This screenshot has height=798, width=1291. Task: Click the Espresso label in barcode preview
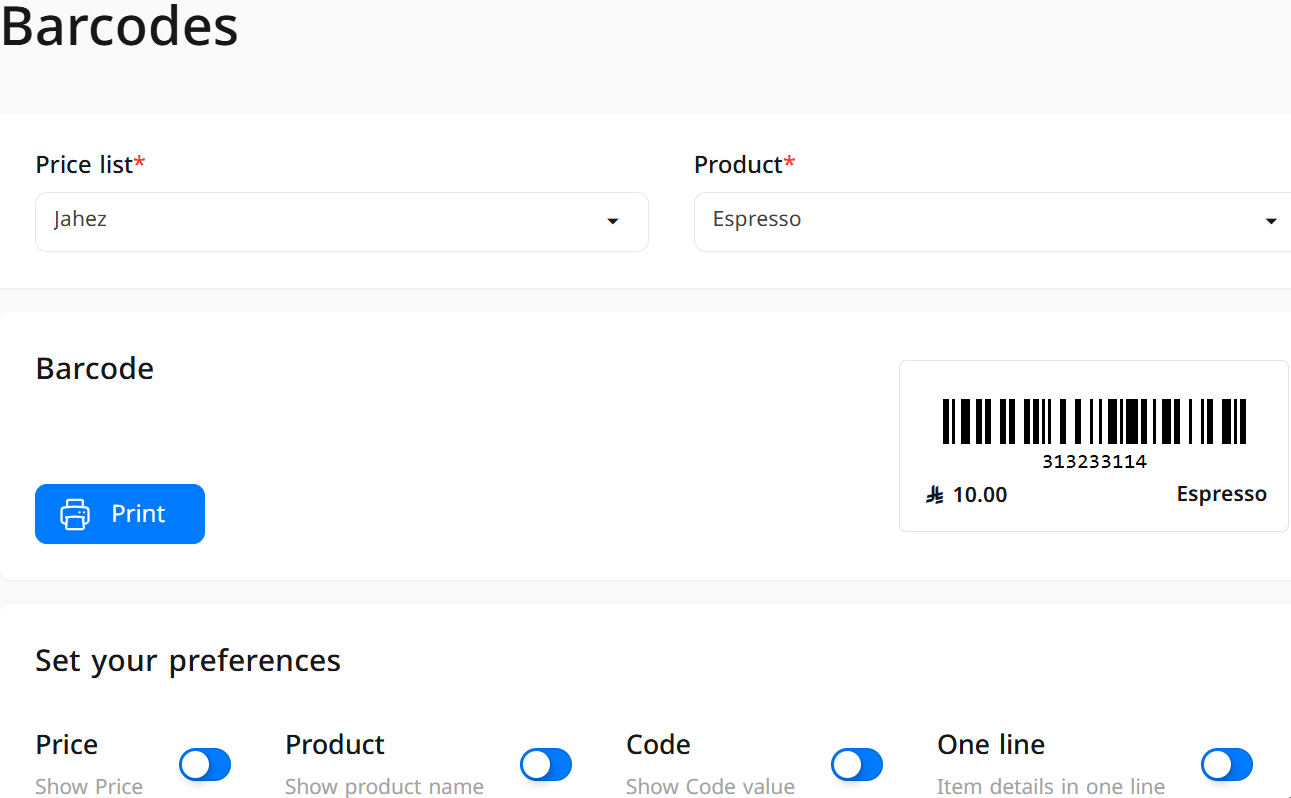[x=1221, y=494]
